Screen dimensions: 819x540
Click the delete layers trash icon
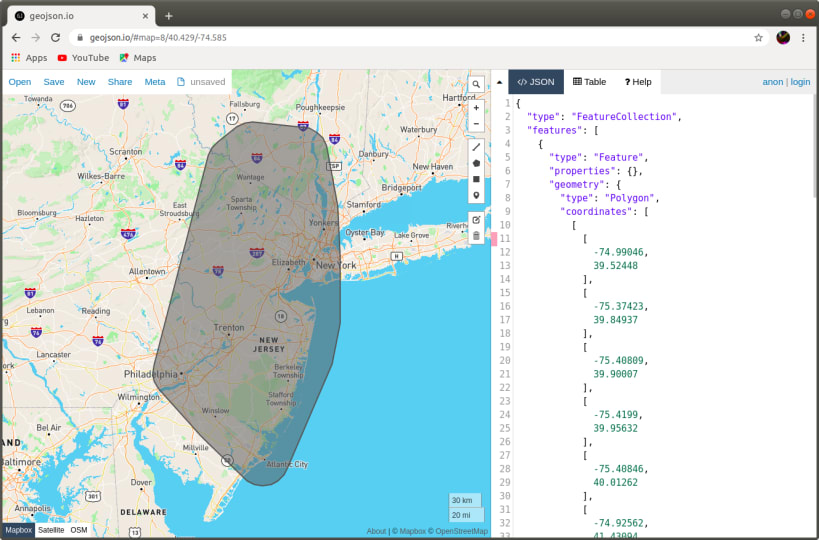click(476, 236)
